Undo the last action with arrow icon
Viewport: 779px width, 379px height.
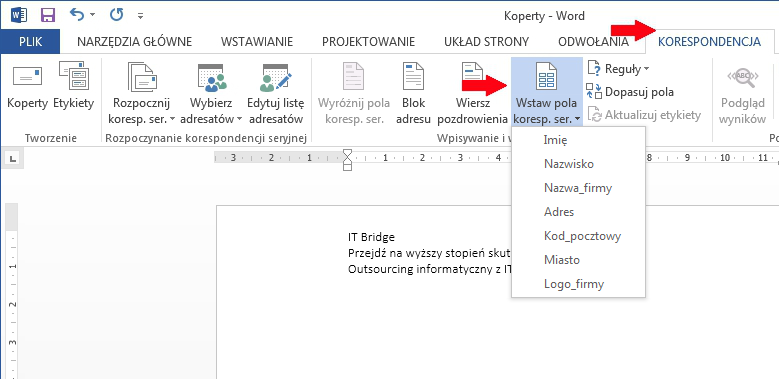pyautogui.click(x=78, y=14)
